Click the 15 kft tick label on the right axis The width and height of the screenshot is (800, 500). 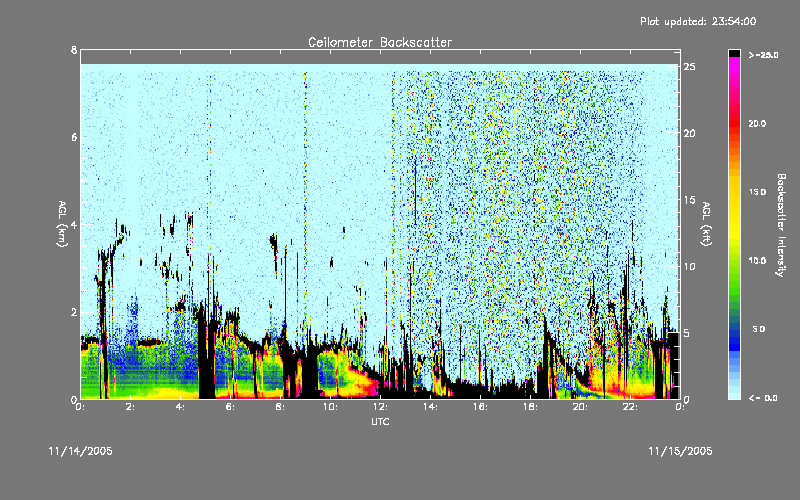tap(689, 200)
